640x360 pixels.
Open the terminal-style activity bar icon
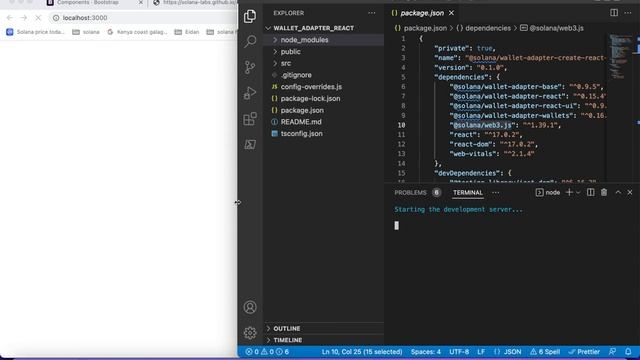[x=250, y=144]
